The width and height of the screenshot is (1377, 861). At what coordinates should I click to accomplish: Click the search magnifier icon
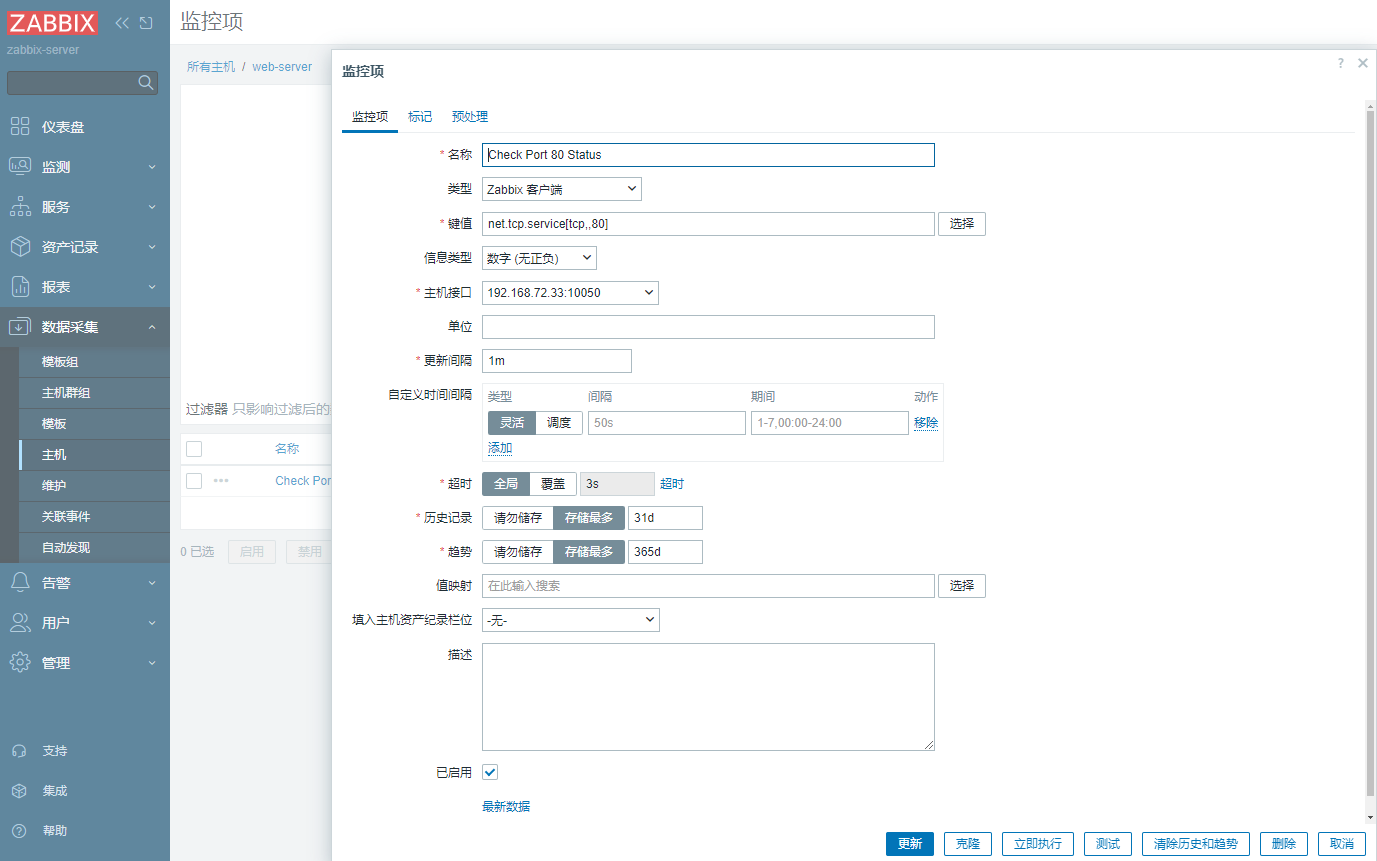[146, 82]
